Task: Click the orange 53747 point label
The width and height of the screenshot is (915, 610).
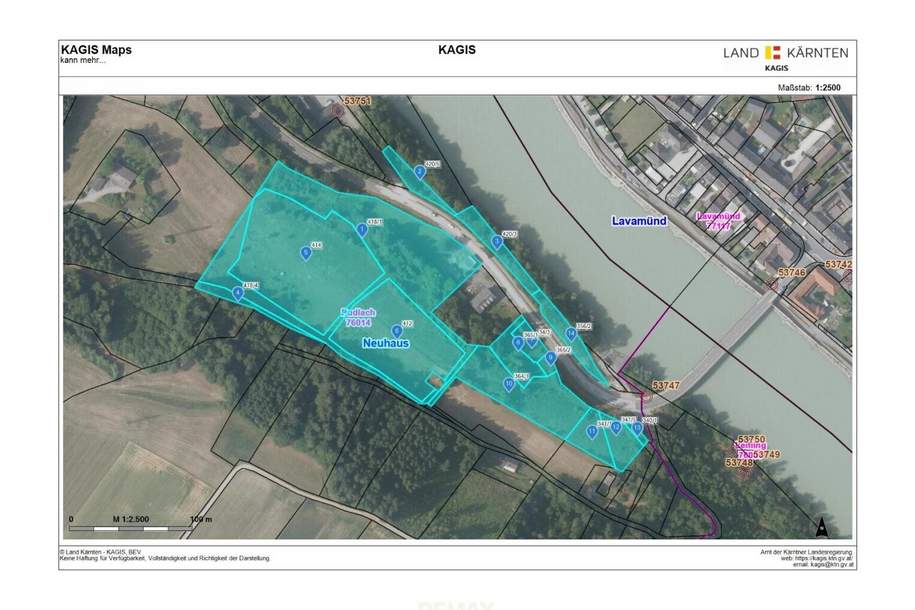Action: click(x=666, y=386)
